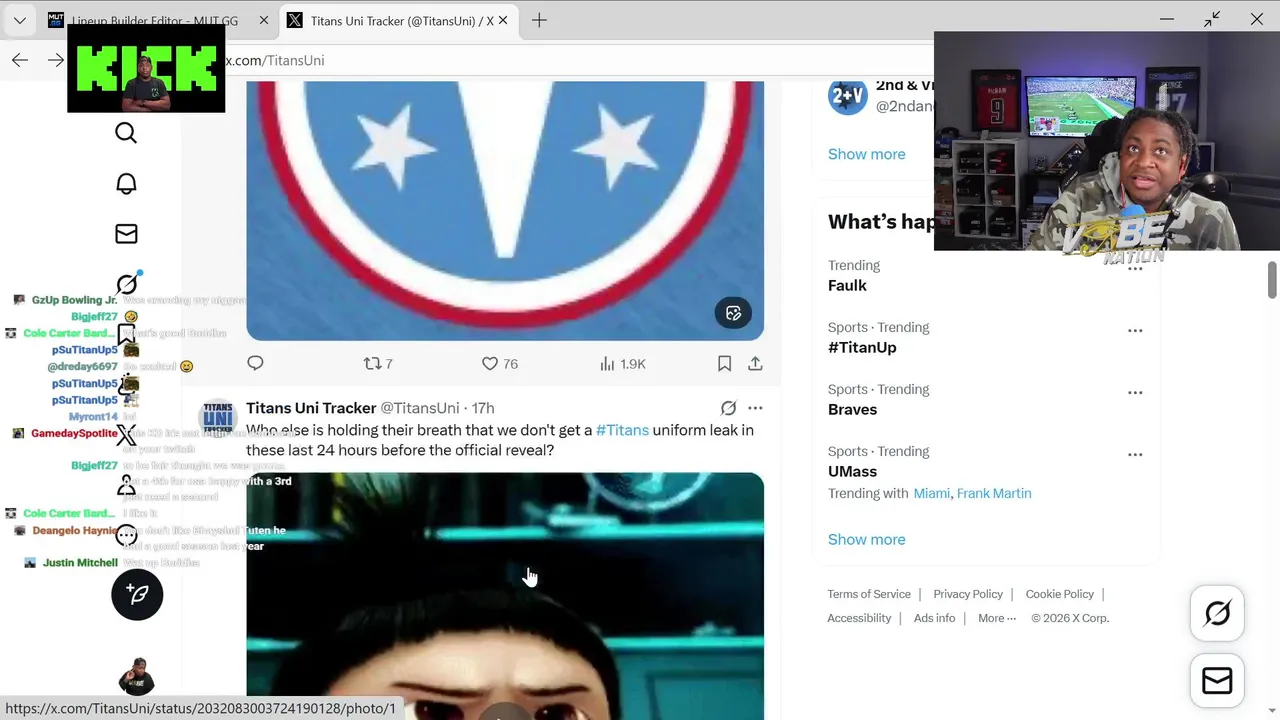Open the second tweet's photo
Screen dimensions: 1280x720
coord(505,596)
